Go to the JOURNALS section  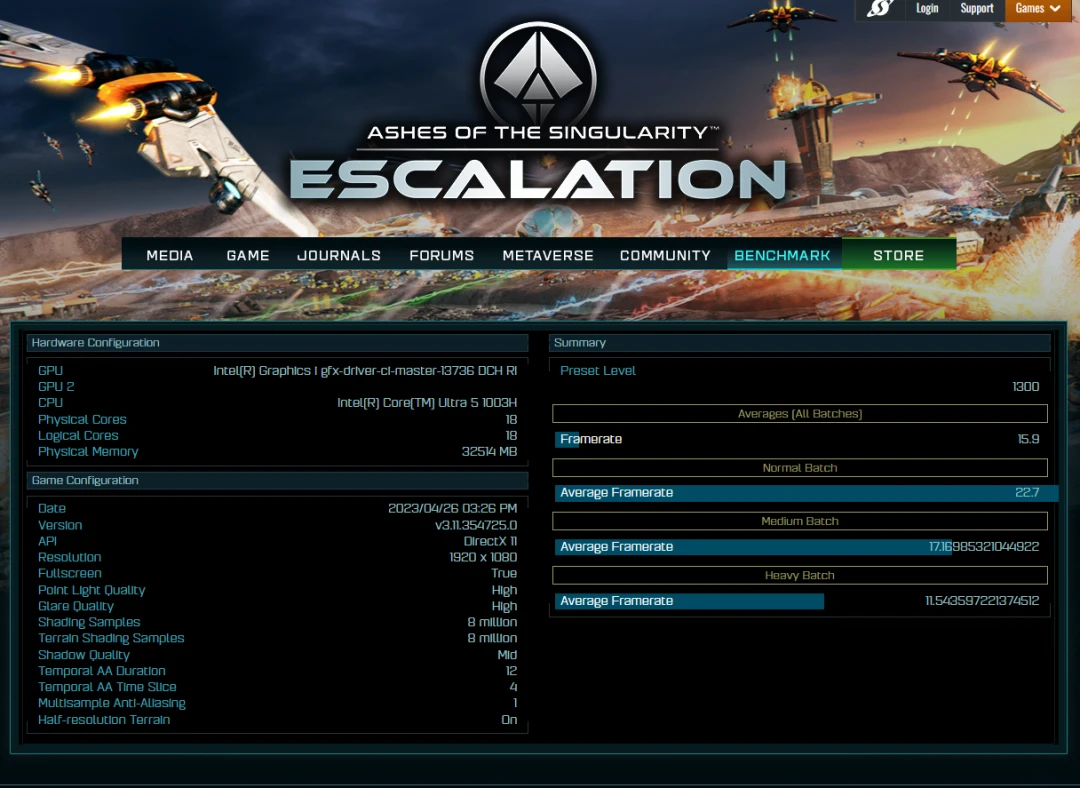coord(339,256)
